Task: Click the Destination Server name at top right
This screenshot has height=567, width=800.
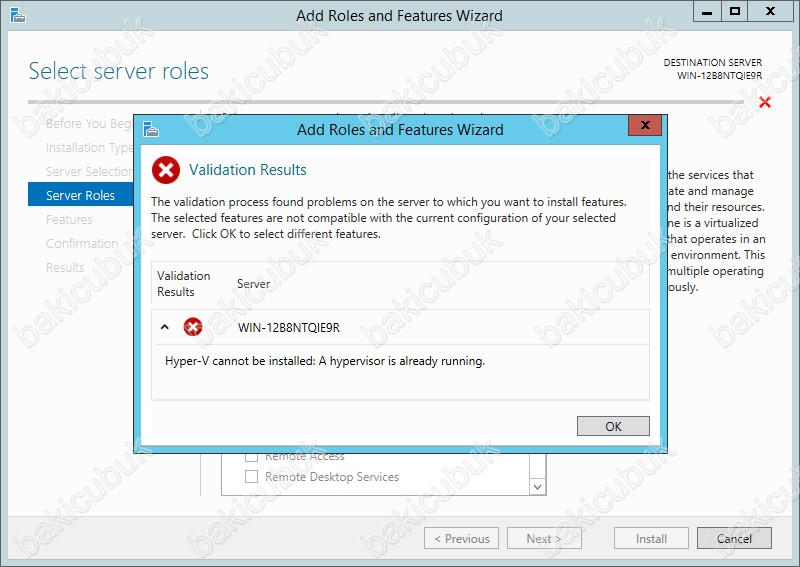Action: point(719,76)
